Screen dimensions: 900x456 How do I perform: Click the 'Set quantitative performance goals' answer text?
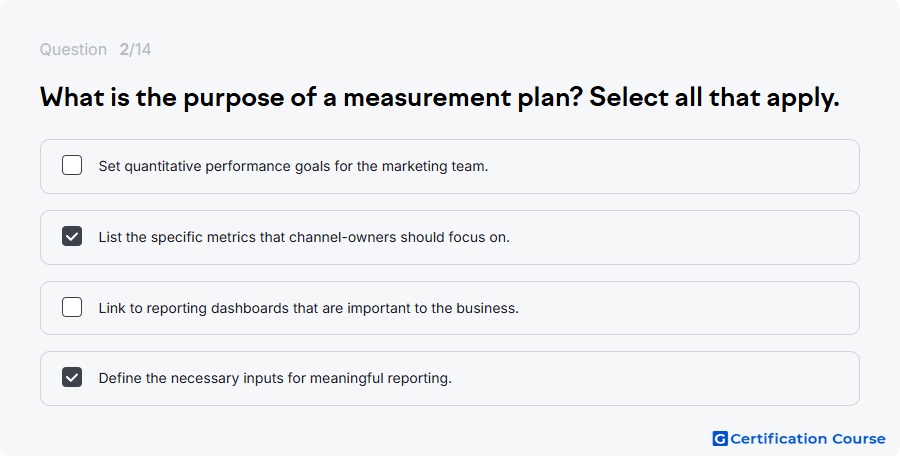tap(293, 166)
